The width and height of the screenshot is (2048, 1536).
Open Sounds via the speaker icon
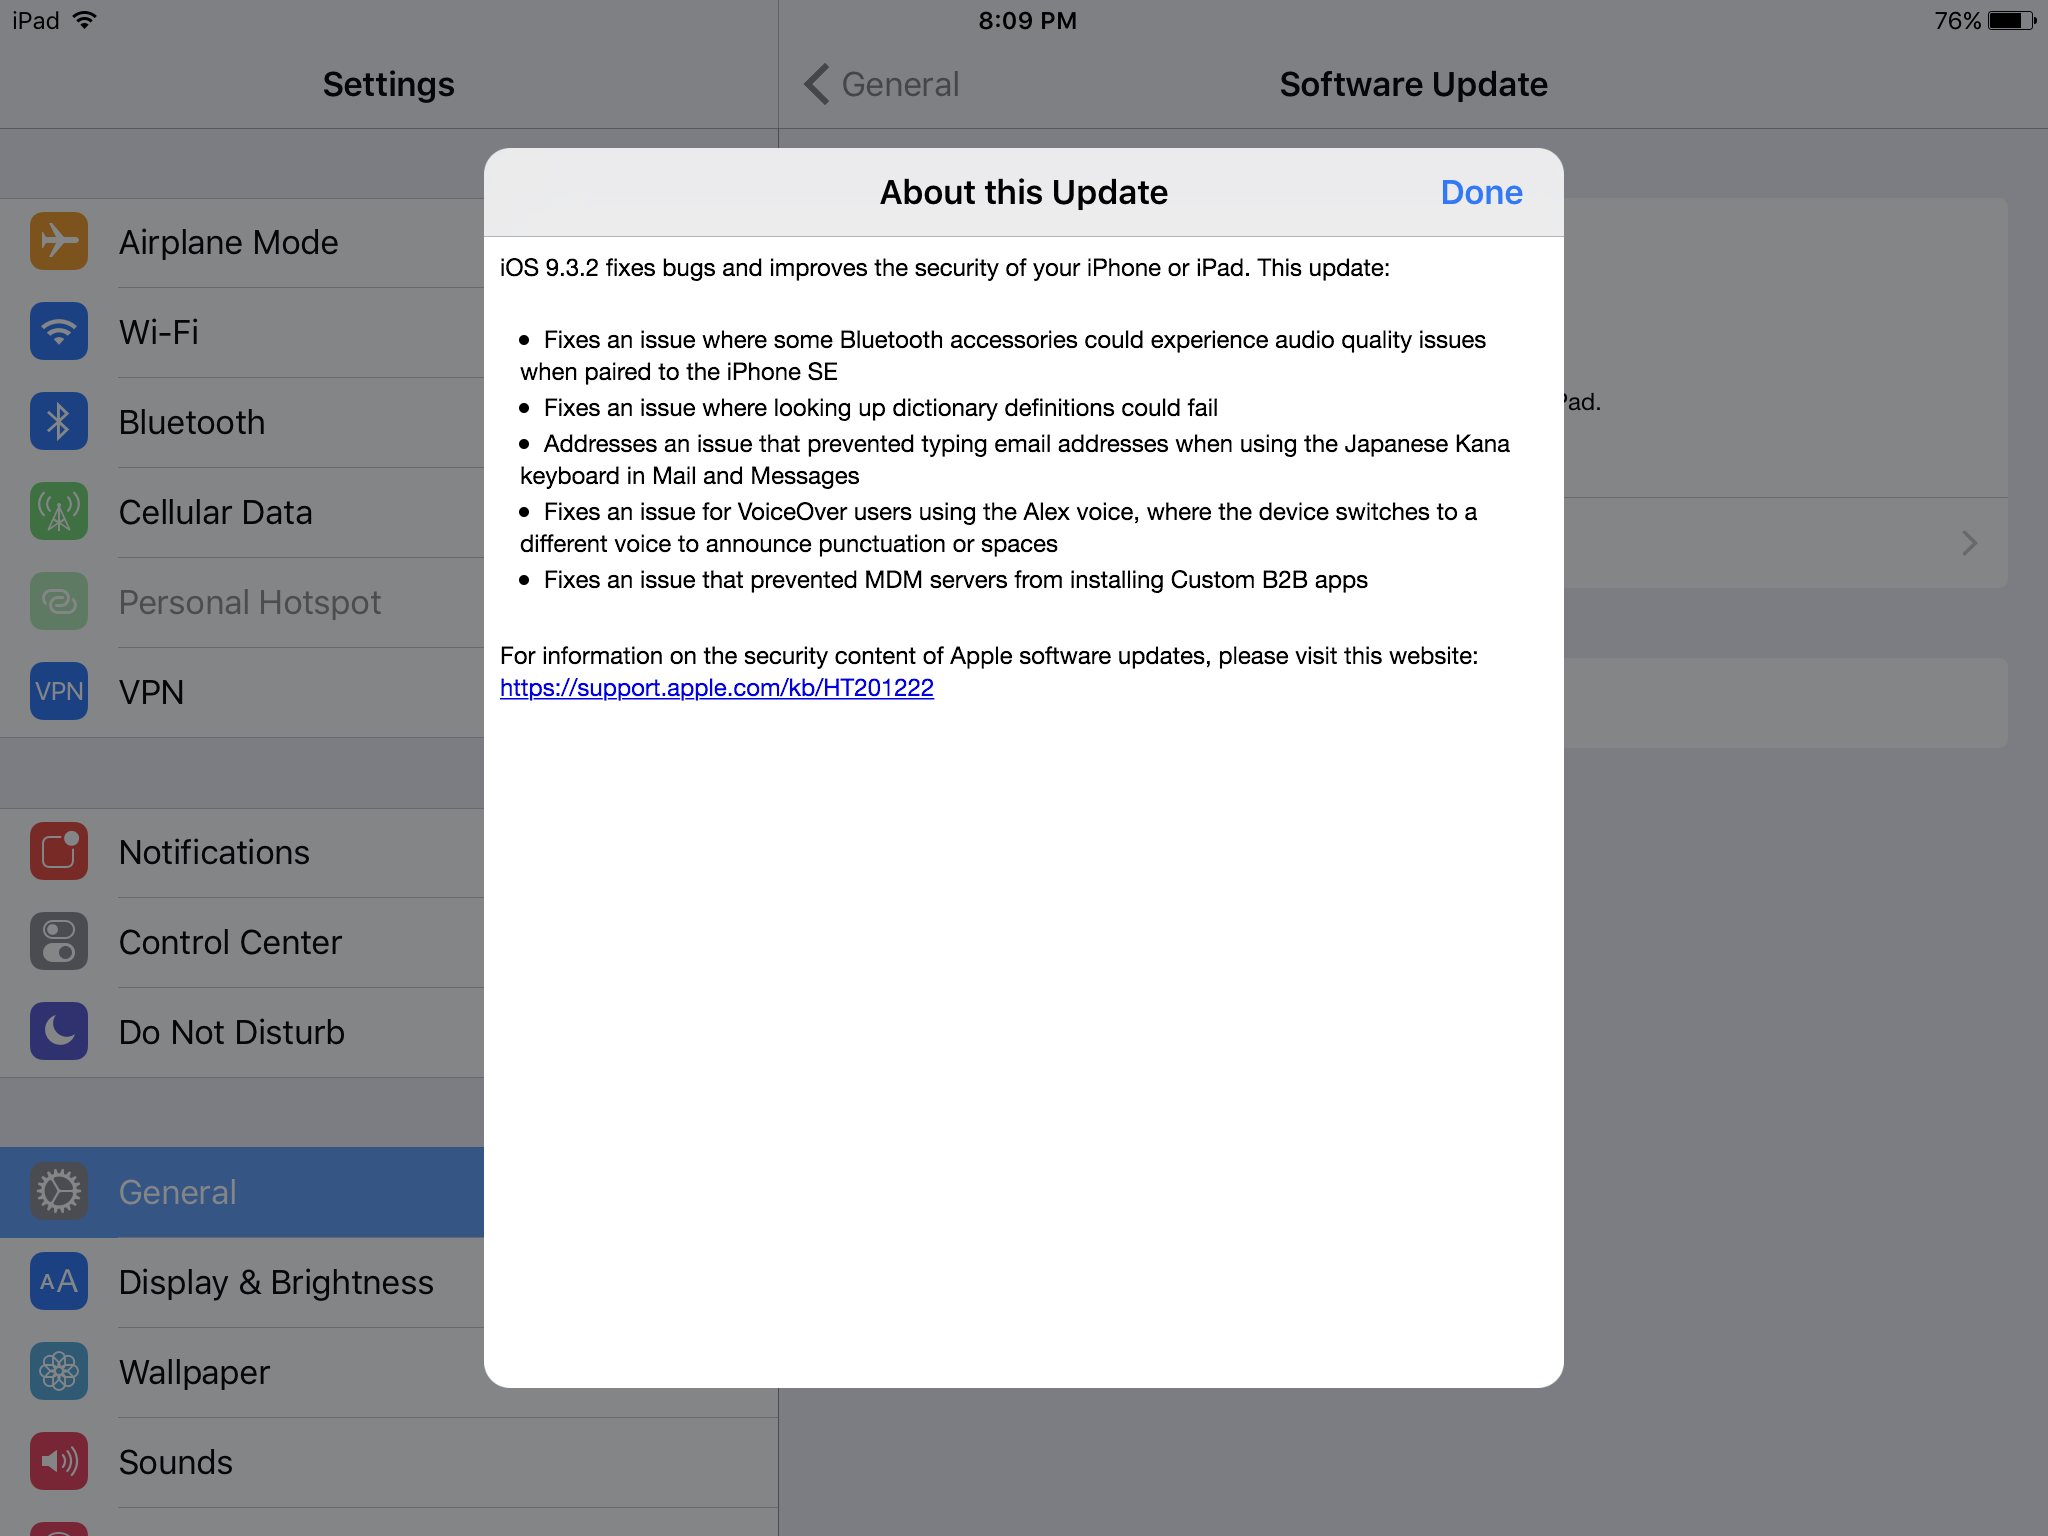click(x=59, y=1461)
